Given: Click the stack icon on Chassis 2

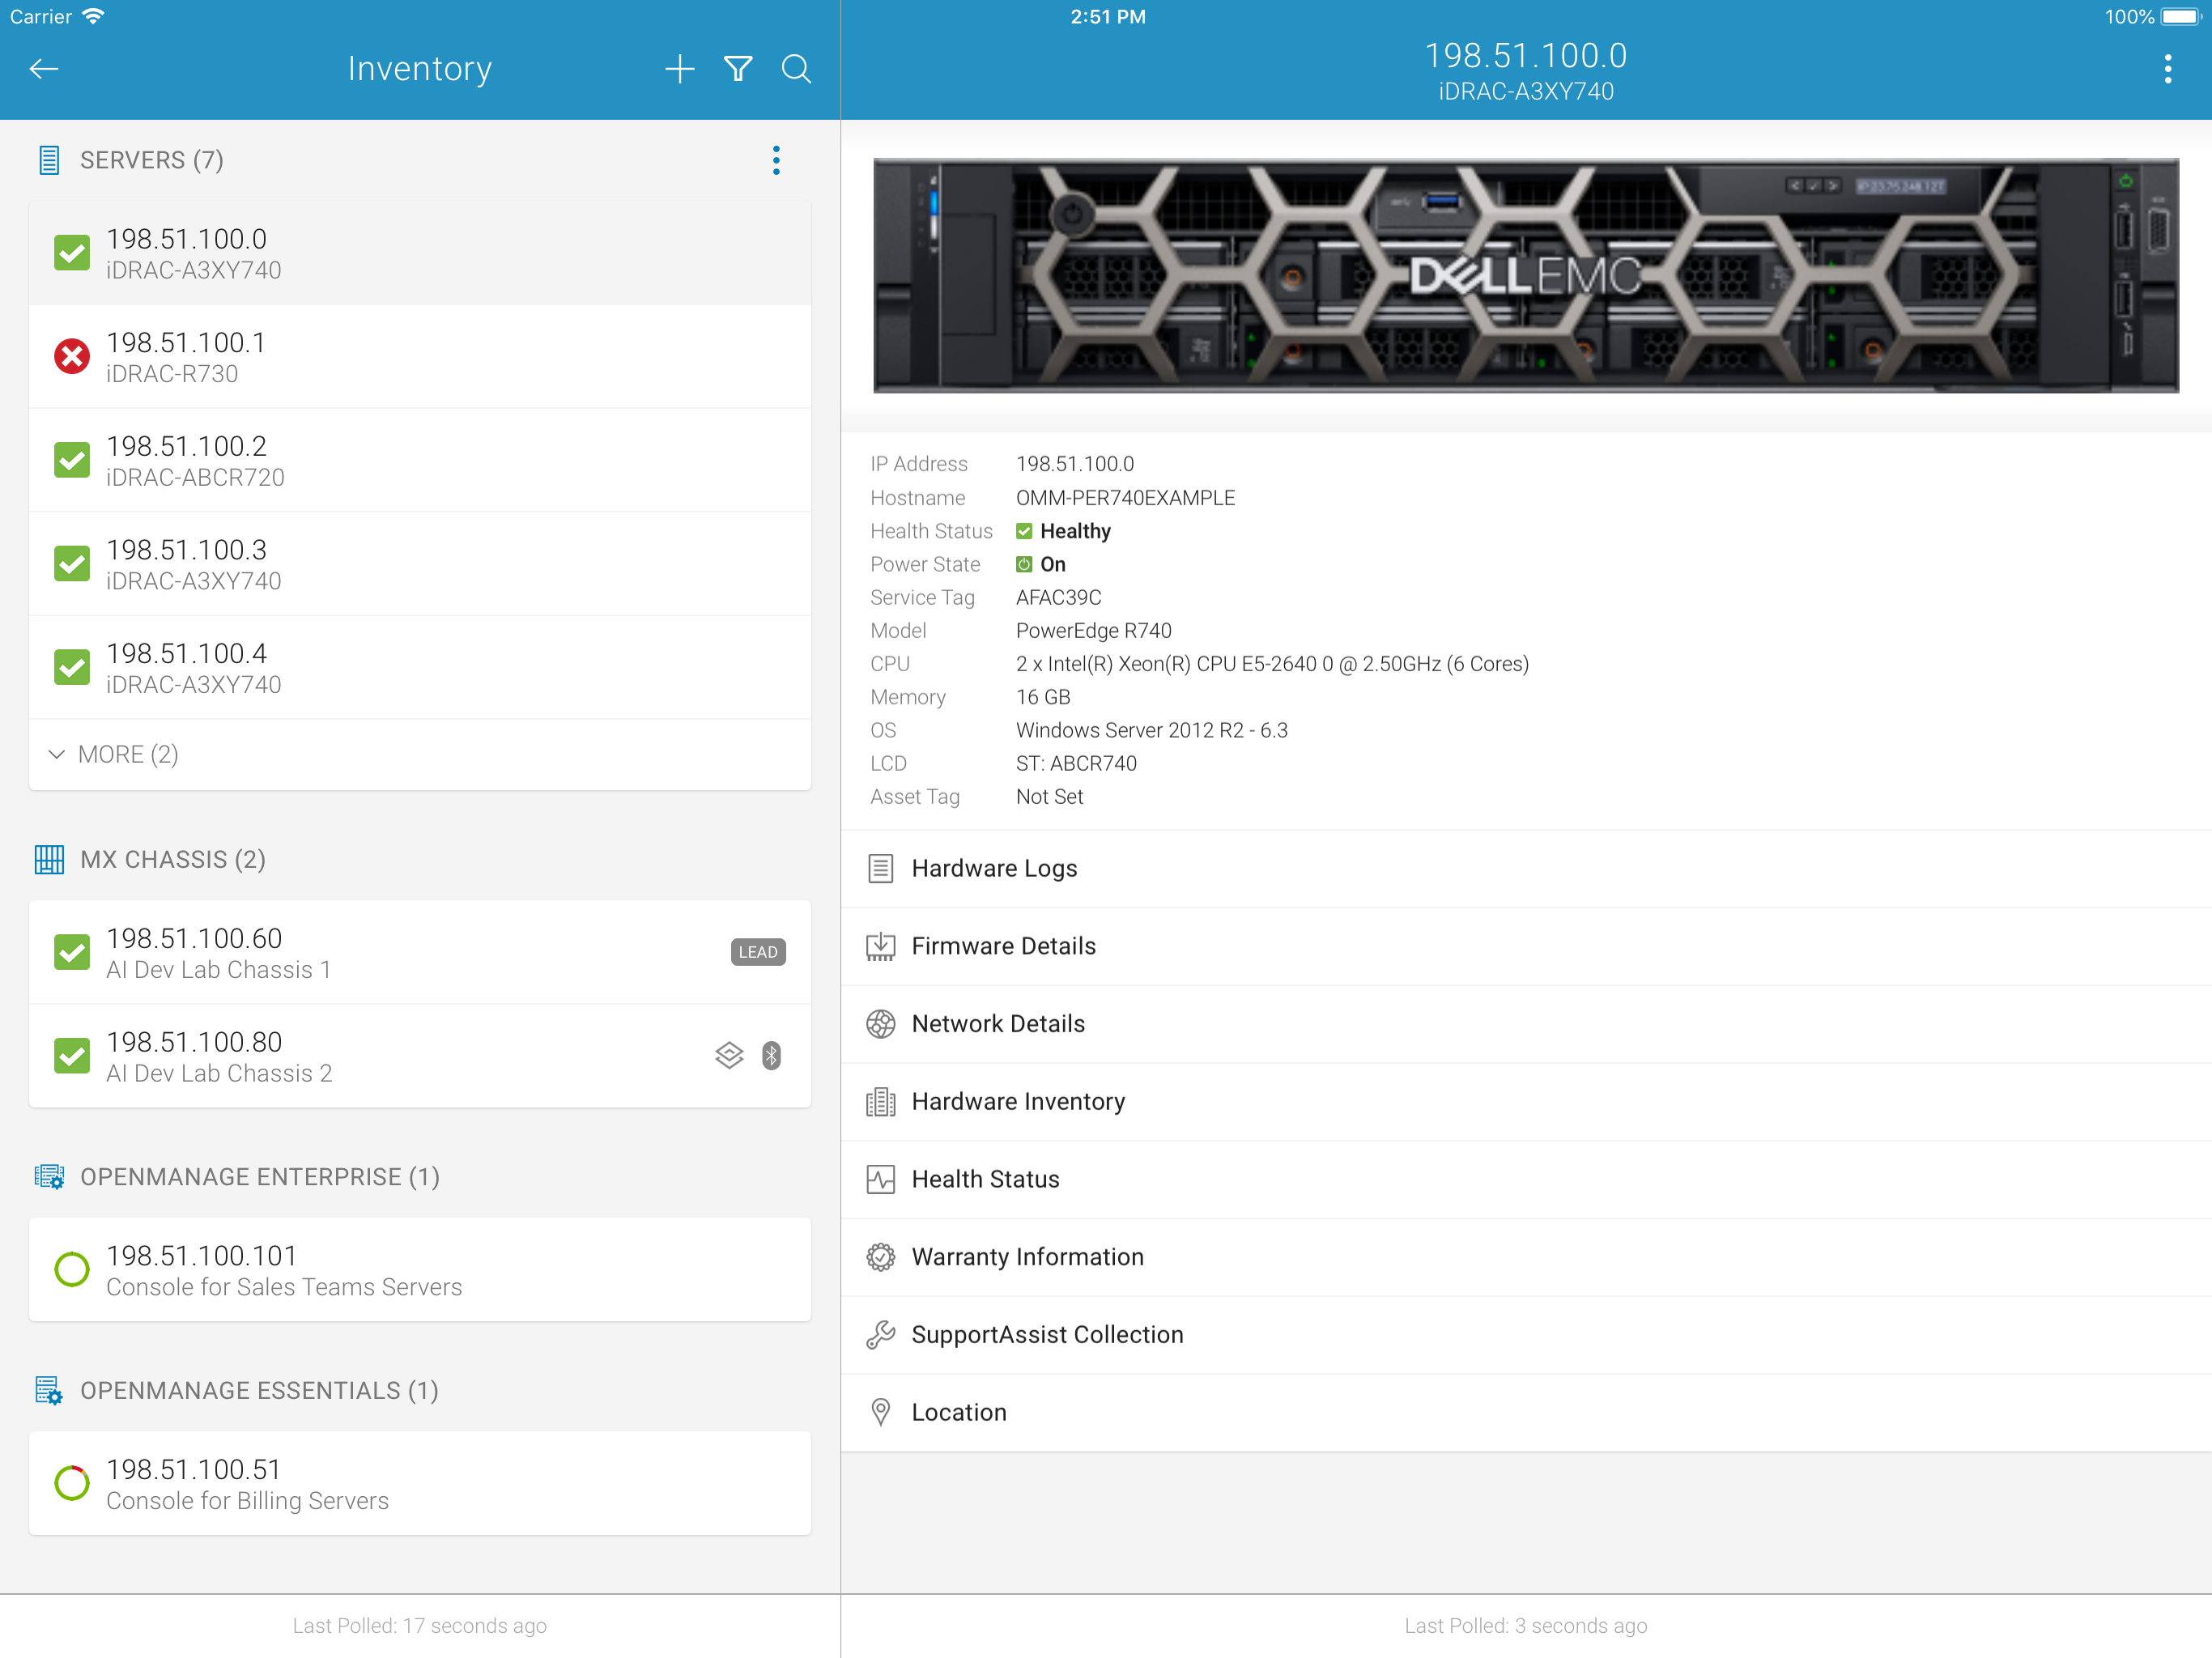Looking at the screenshot, I should point(729,1056).
